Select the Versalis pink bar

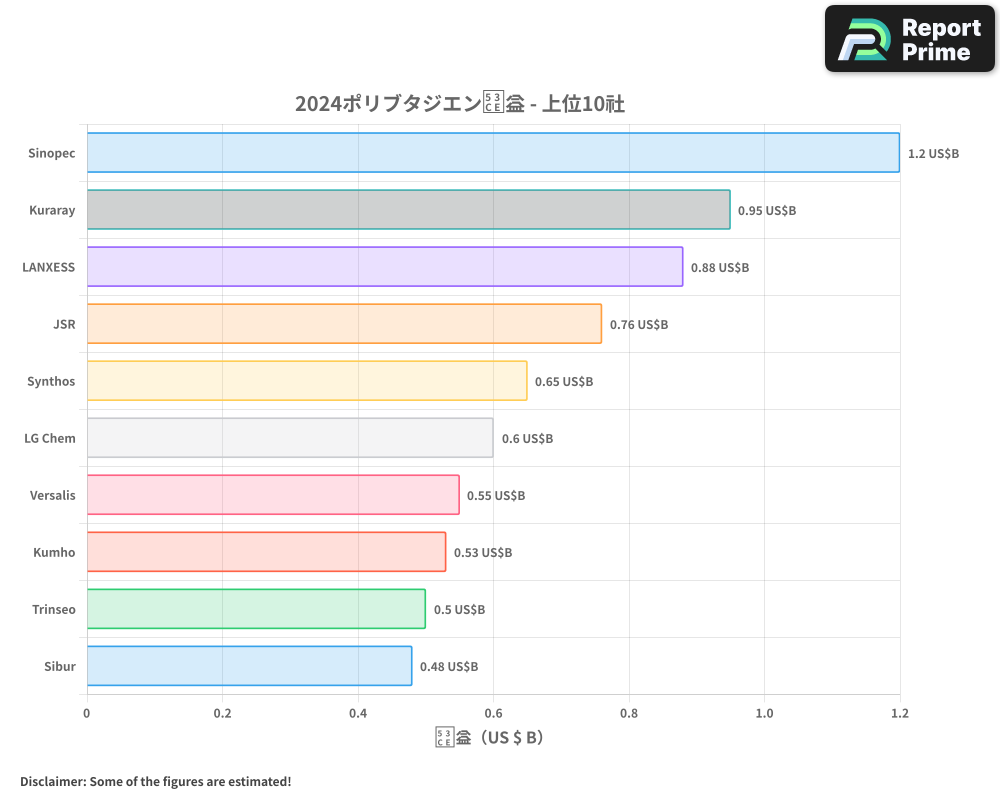270,495
